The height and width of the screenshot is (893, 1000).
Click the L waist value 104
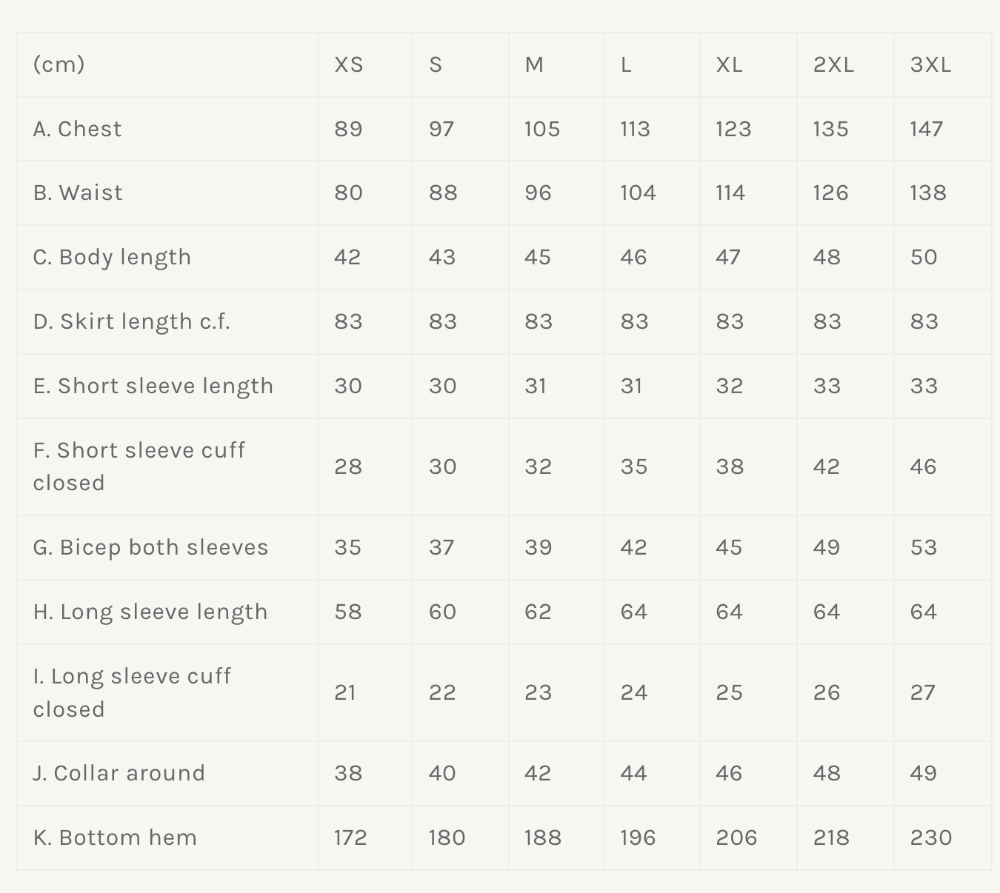click(x=637, y=193)
